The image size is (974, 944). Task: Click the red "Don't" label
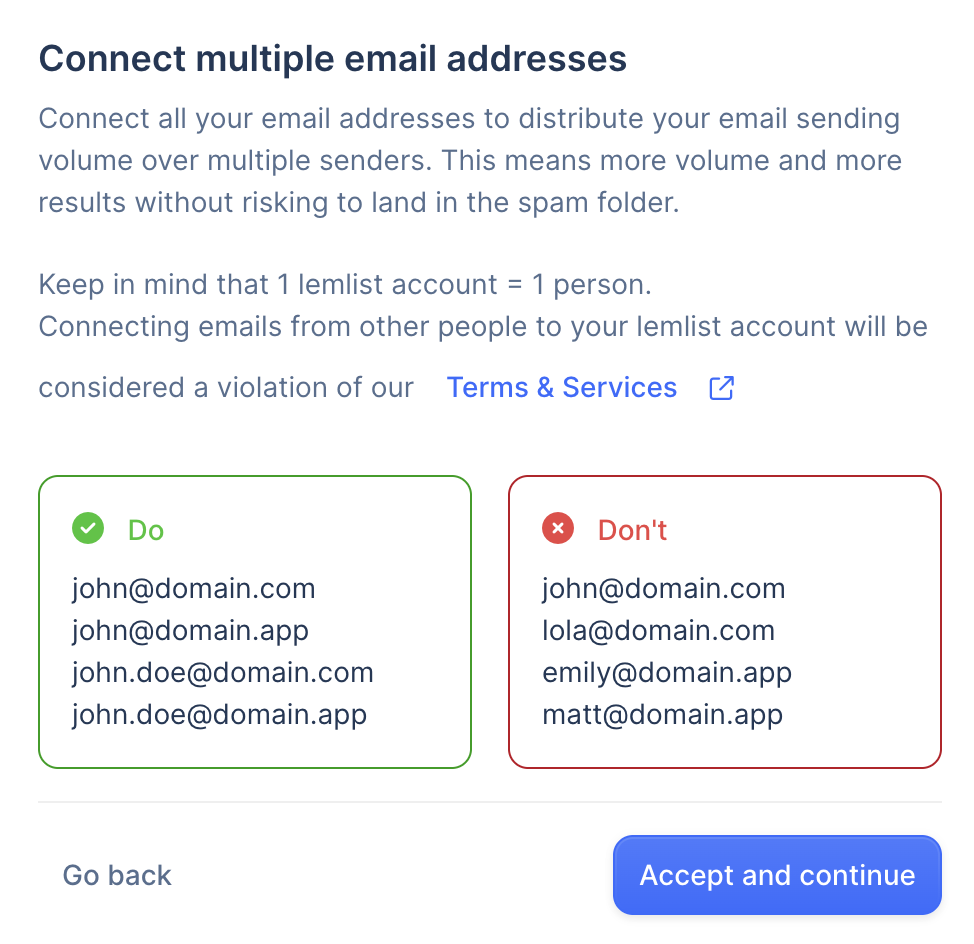click(632, 530)
